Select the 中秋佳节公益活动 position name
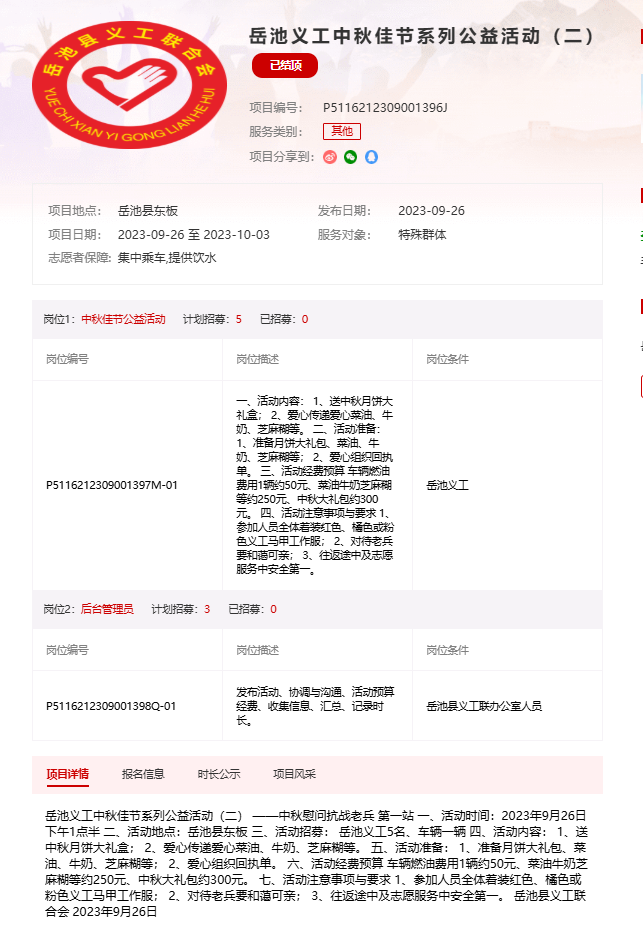This screenshot has width=643, height=925. (x=123, y=320)
